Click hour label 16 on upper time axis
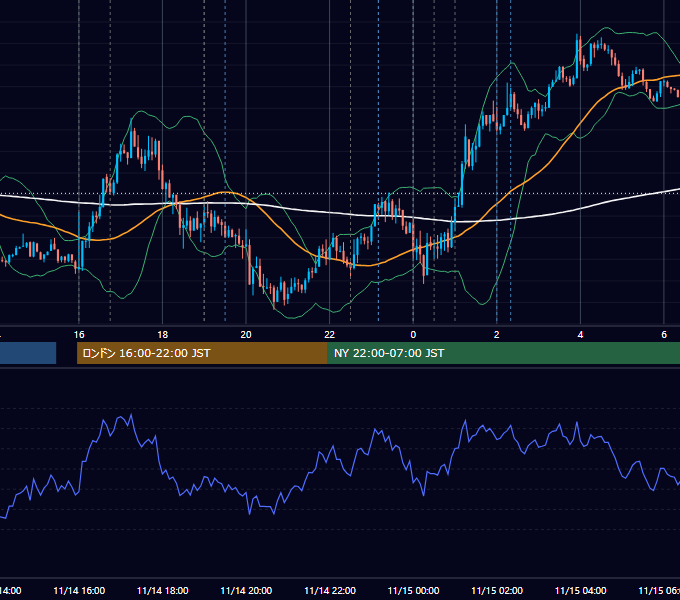 click(79, 335)
